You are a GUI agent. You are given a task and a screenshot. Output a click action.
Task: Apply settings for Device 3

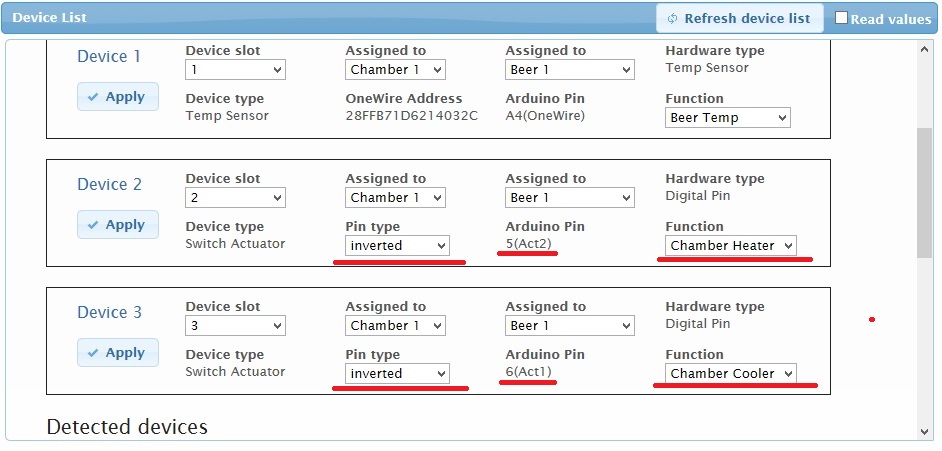tap(117, 353)
